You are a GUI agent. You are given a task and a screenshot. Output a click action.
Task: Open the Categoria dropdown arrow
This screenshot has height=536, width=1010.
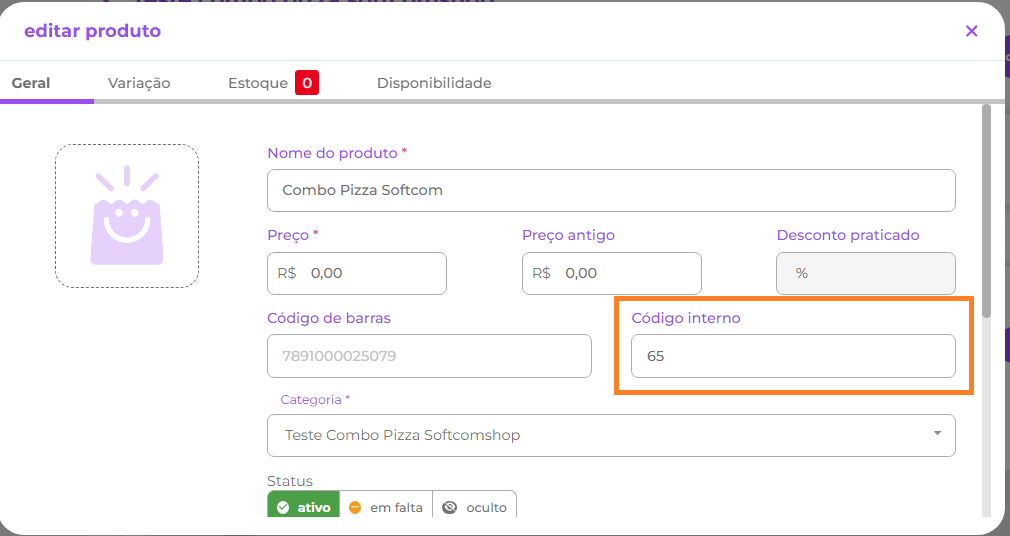937,434
